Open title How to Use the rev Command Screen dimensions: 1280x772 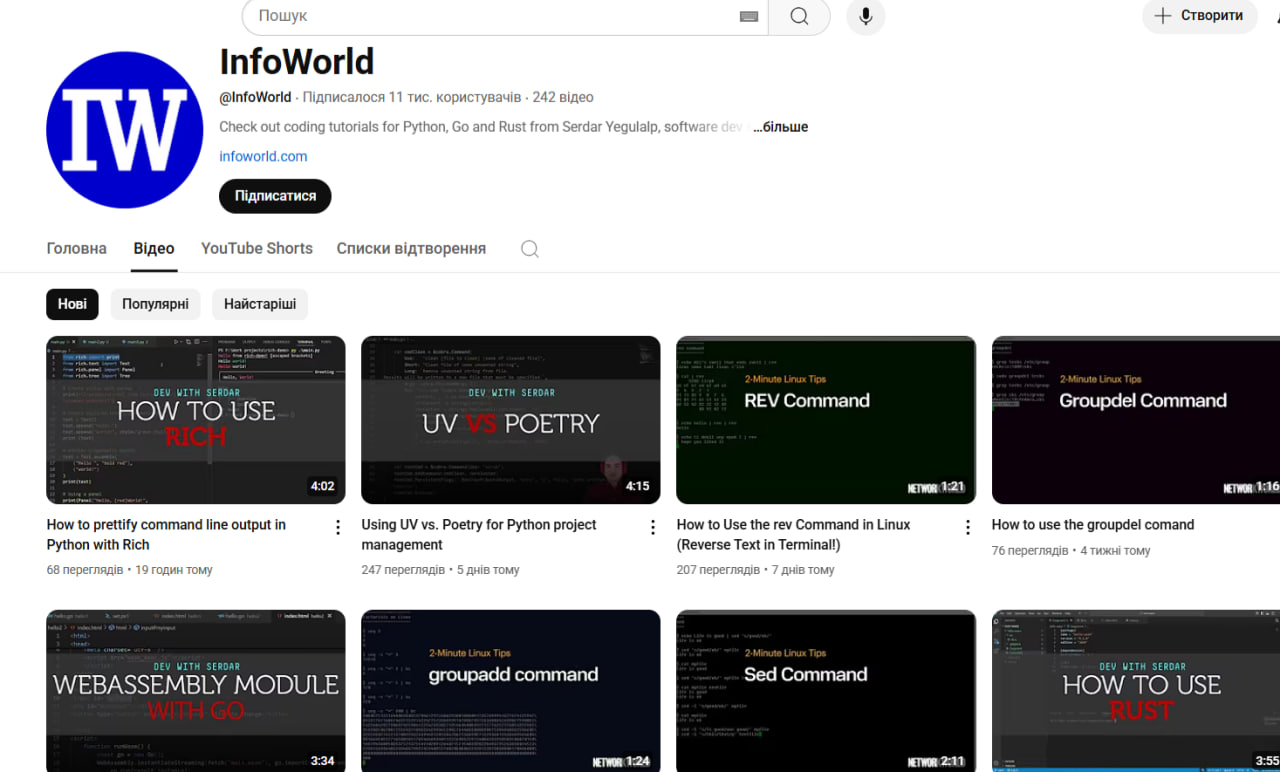(x=793, y=534)
